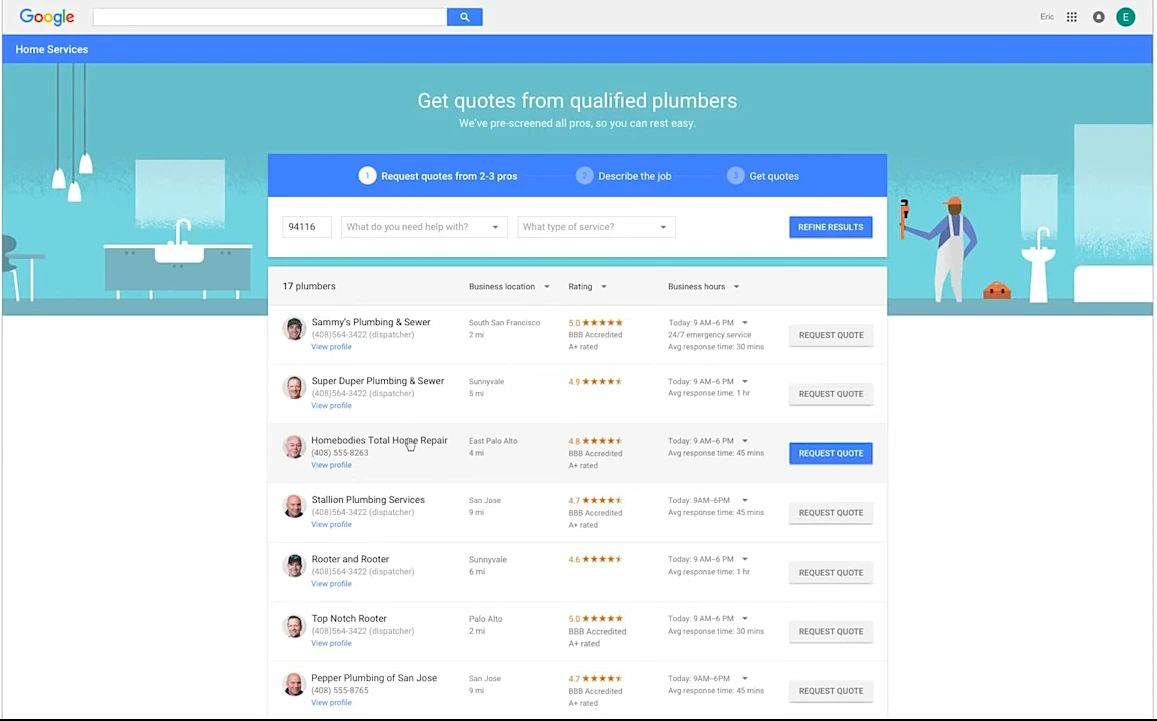
Task: Click Rooter and Rooter profile photo
Action: [x=294, y=566]
